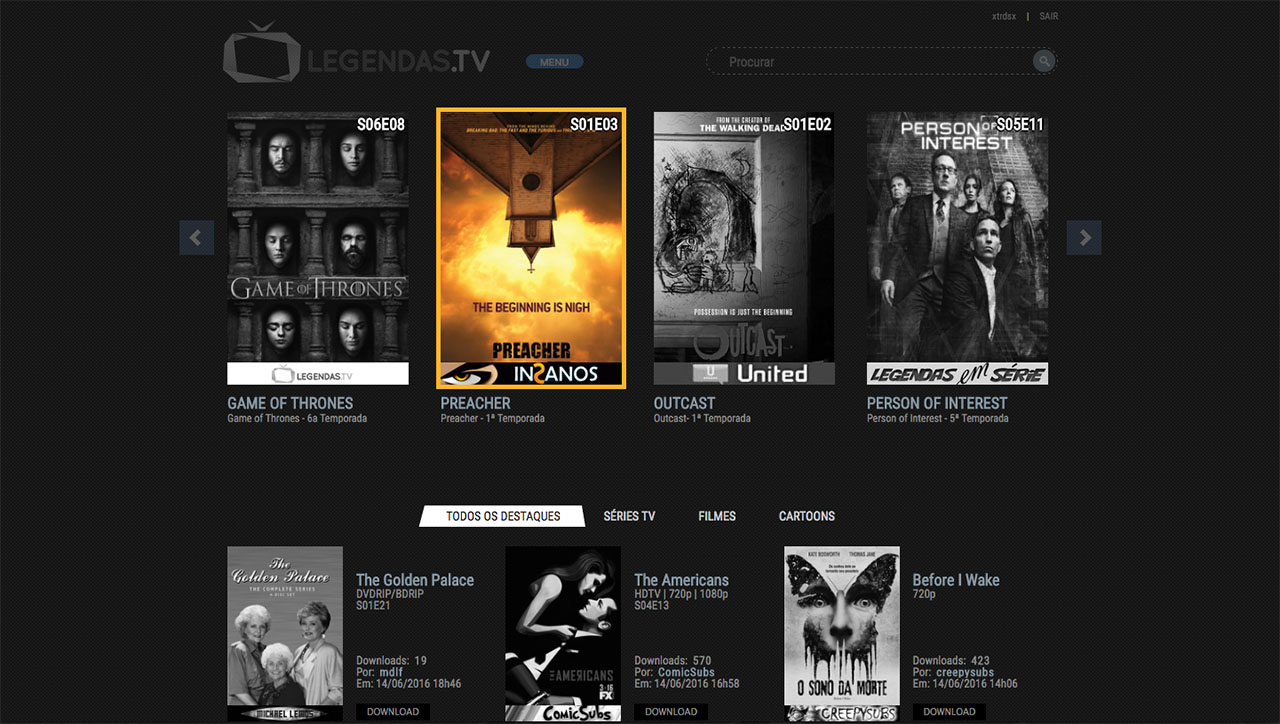Select TODOS OS DESTAQUES tab
The width and height of the screenshot is (1280, 724).
pyautogui.click(x=503, y=516)
